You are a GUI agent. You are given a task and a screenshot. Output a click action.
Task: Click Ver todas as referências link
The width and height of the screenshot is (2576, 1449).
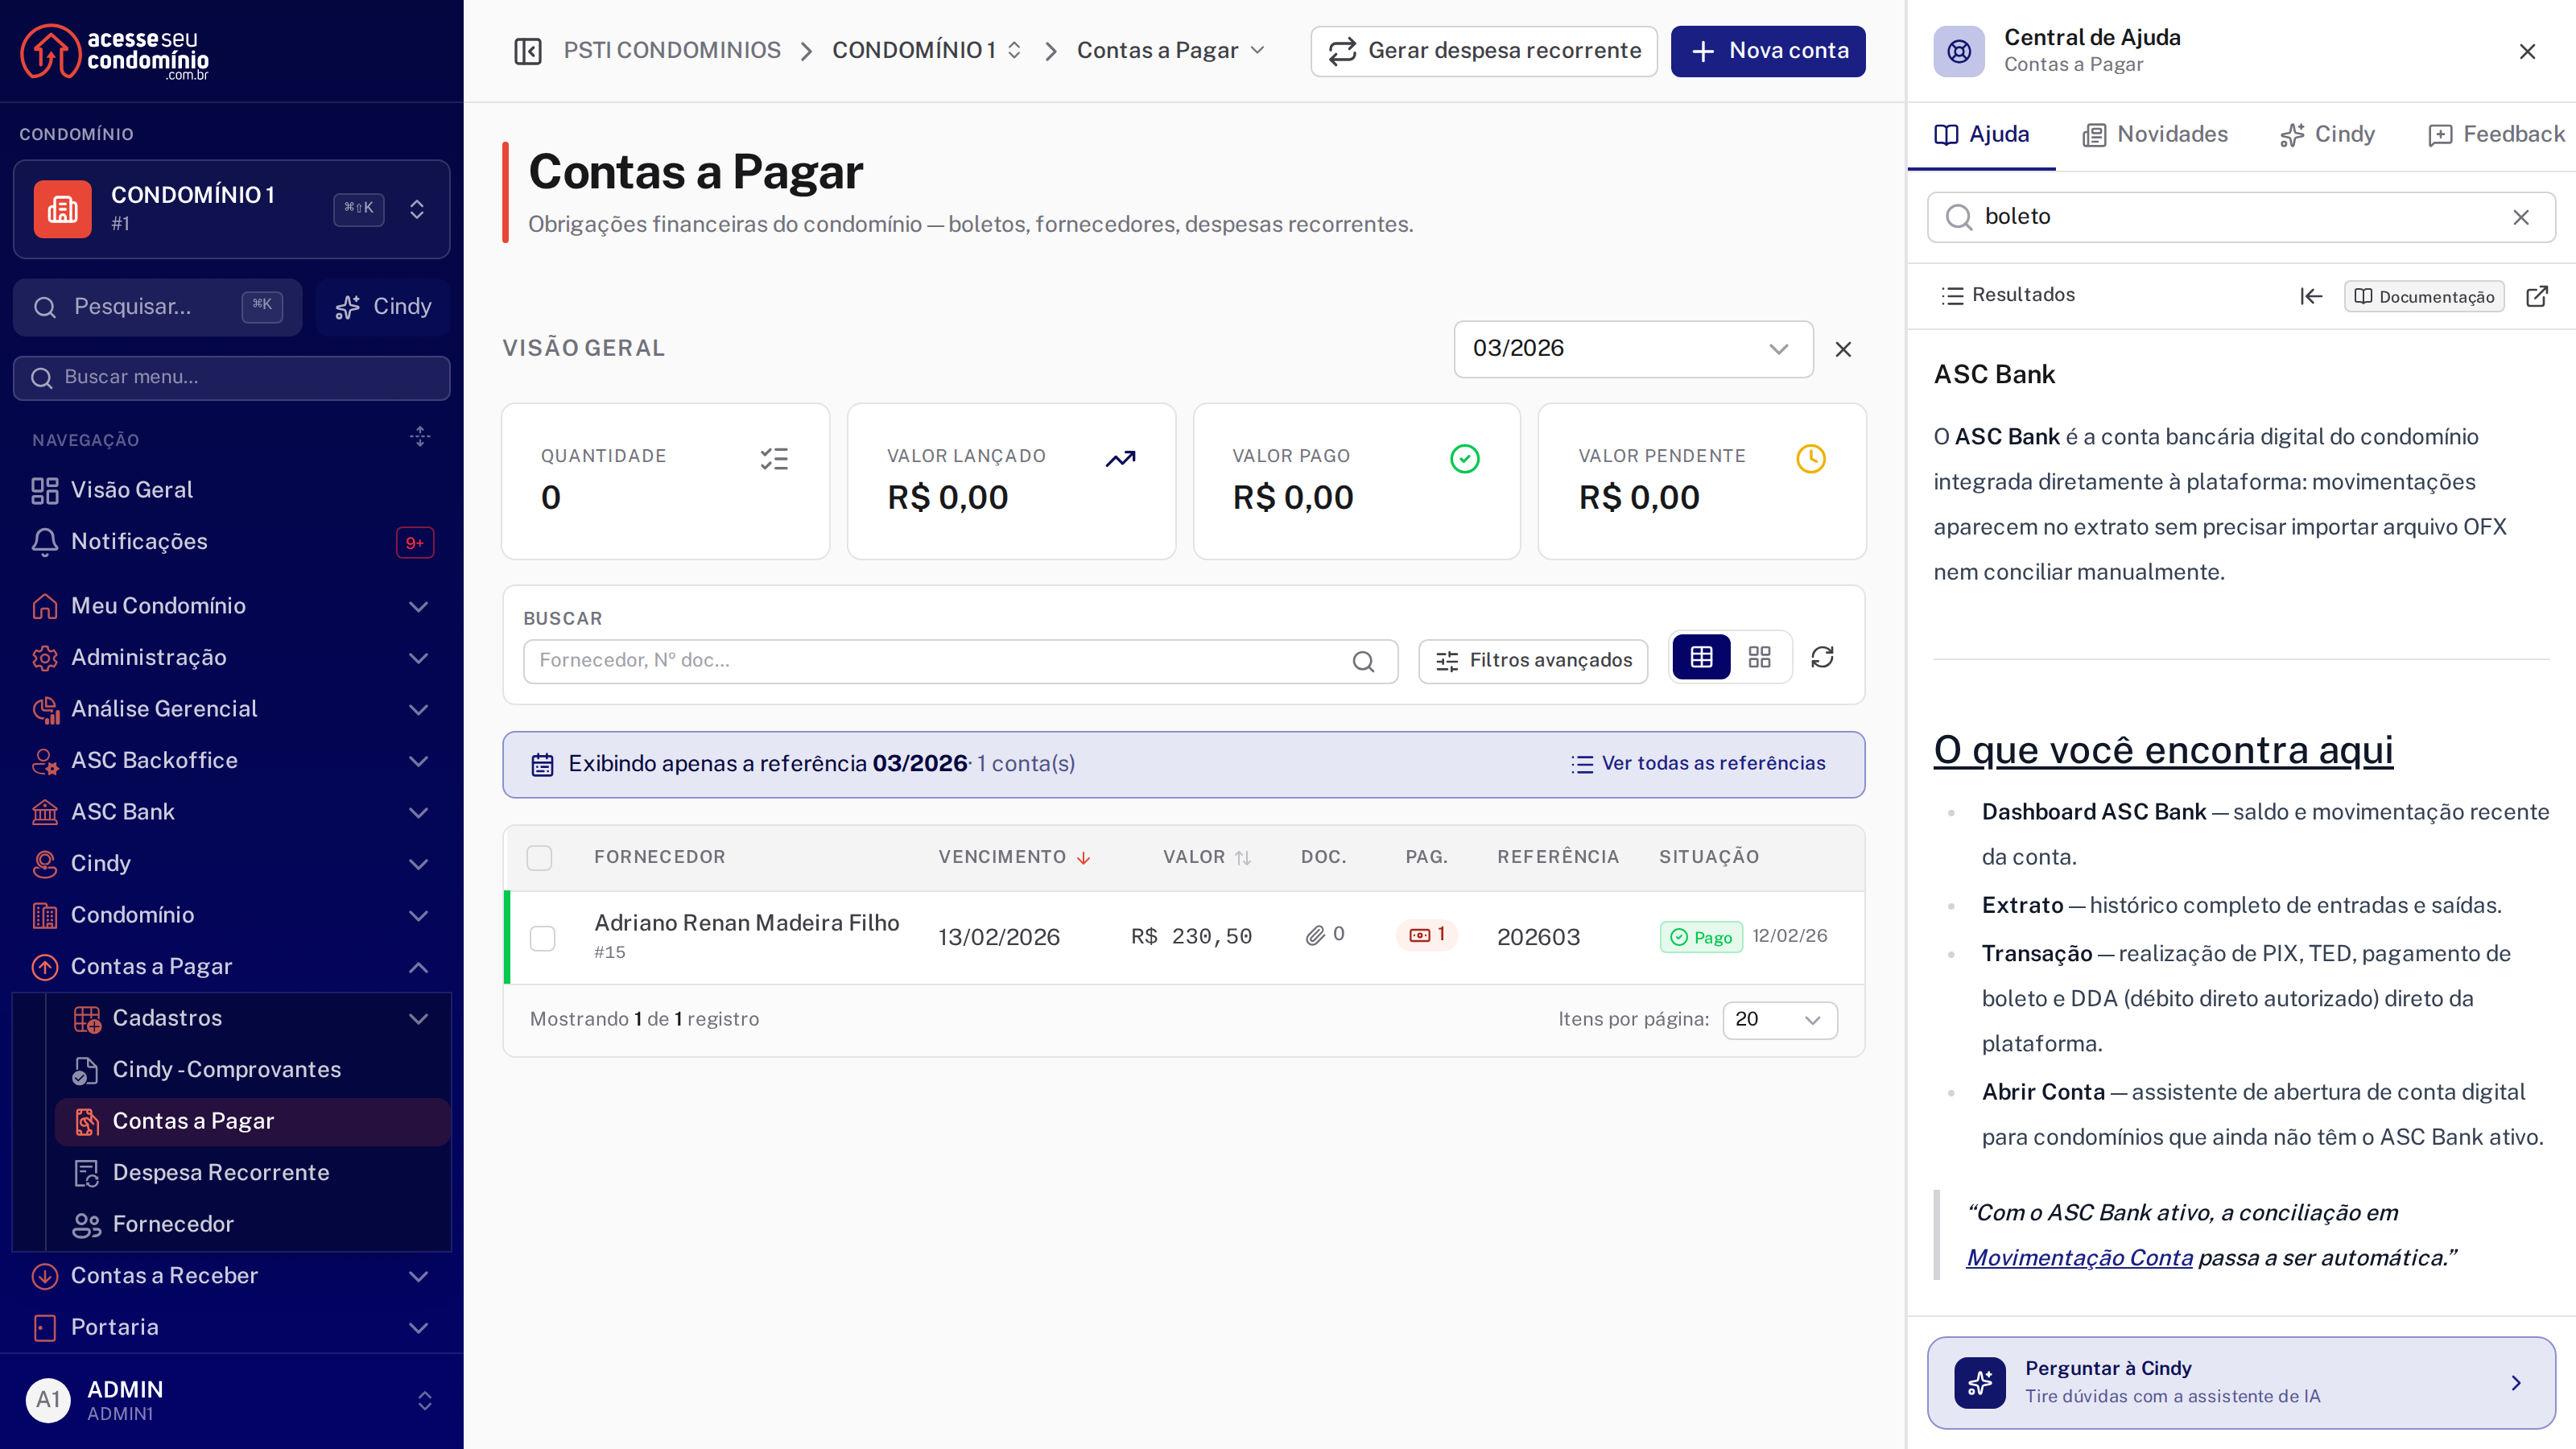pyautogui.click(x=1698, y=764)
